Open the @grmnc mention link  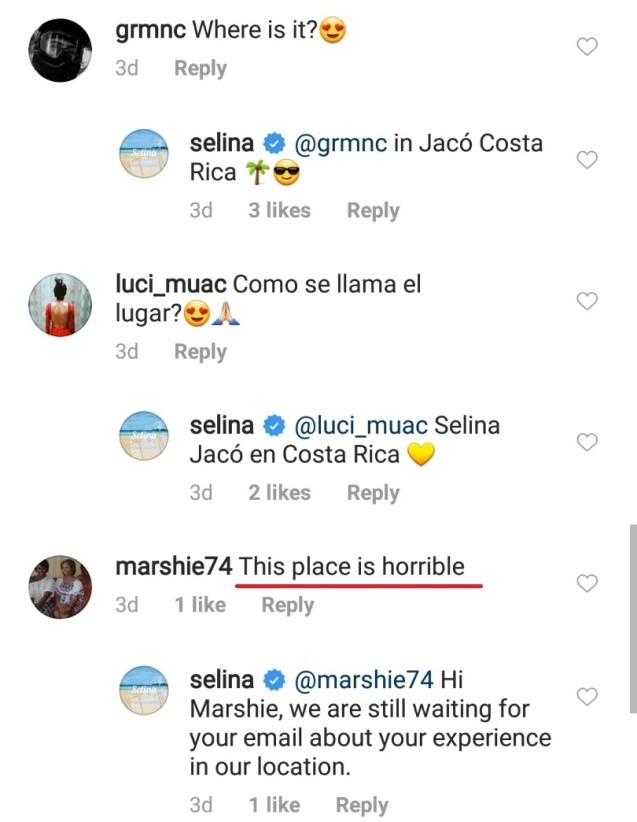click(338, 143)
